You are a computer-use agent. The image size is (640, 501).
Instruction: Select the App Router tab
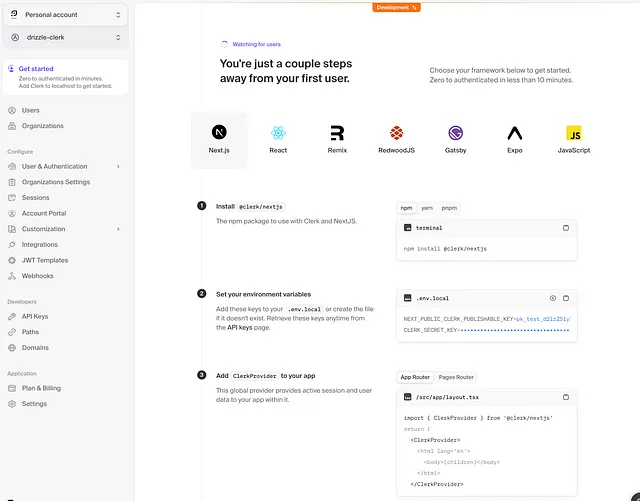click(x=415, y=377)
